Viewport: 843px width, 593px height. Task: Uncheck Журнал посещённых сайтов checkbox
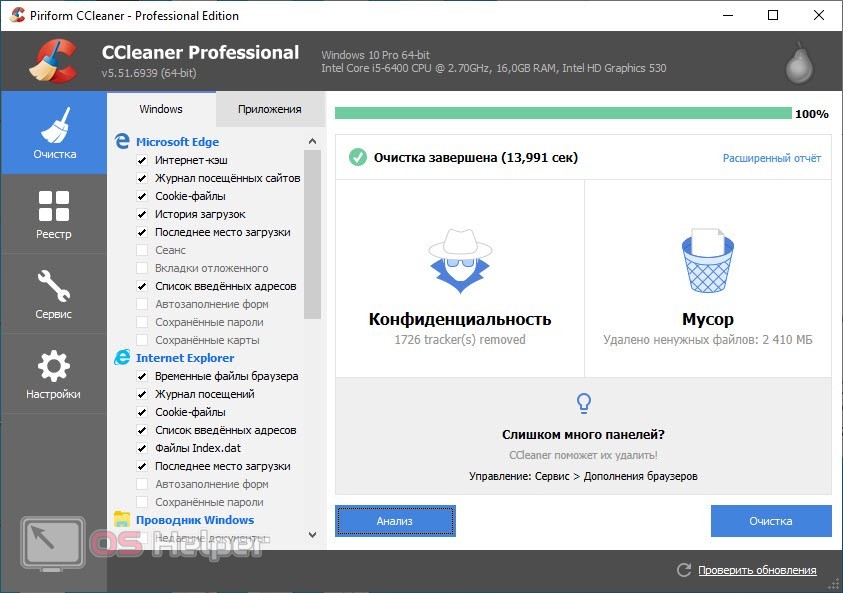(x=142, y=178)
